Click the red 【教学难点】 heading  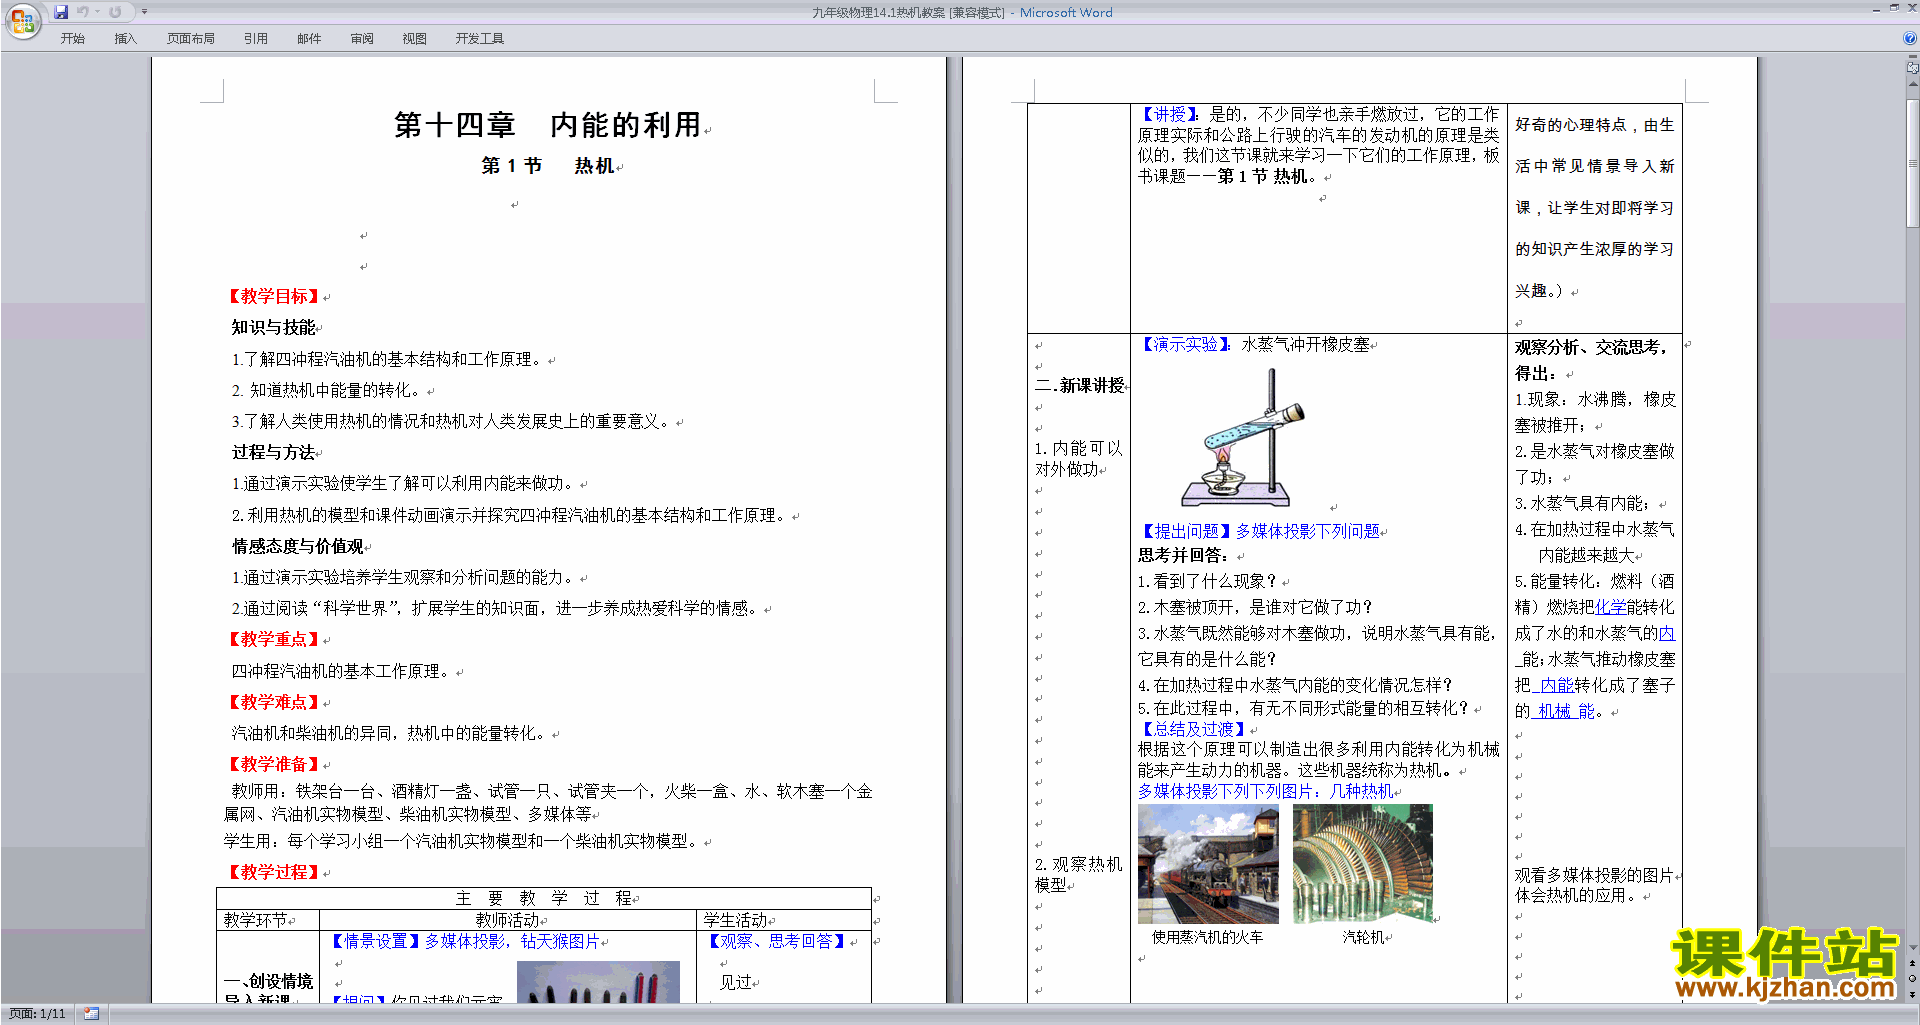[x=274, y=702]
